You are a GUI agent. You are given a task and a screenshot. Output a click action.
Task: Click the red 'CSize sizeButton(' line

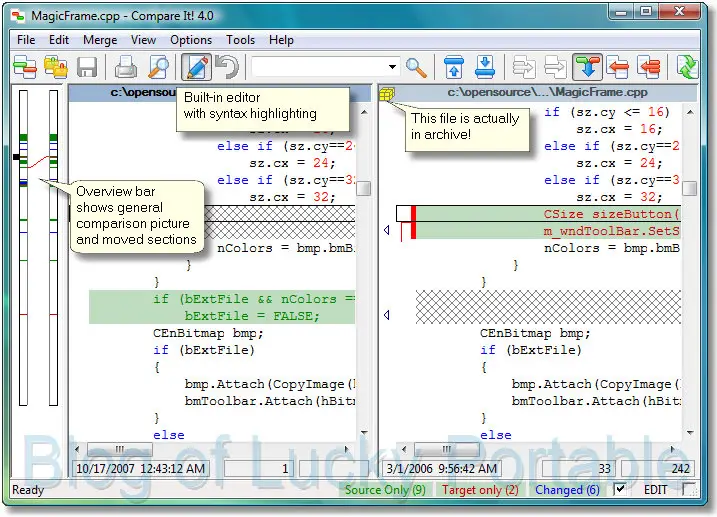(611, 214)
